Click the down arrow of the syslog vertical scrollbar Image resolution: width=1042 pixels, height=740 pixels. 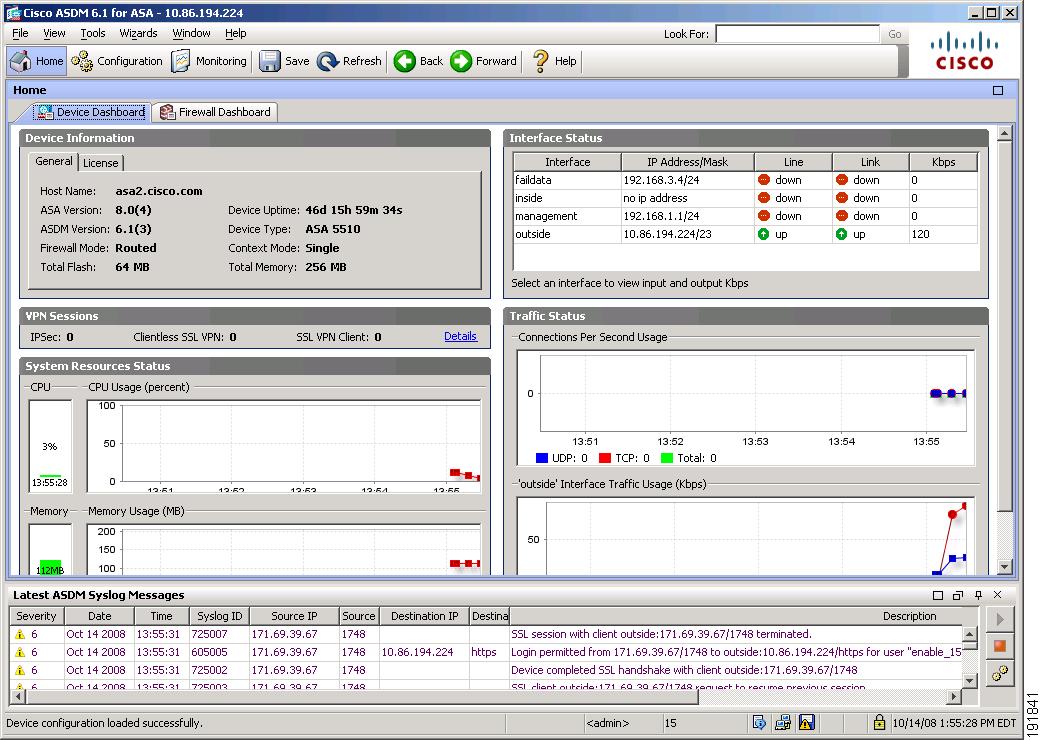(x=970, y=680)
